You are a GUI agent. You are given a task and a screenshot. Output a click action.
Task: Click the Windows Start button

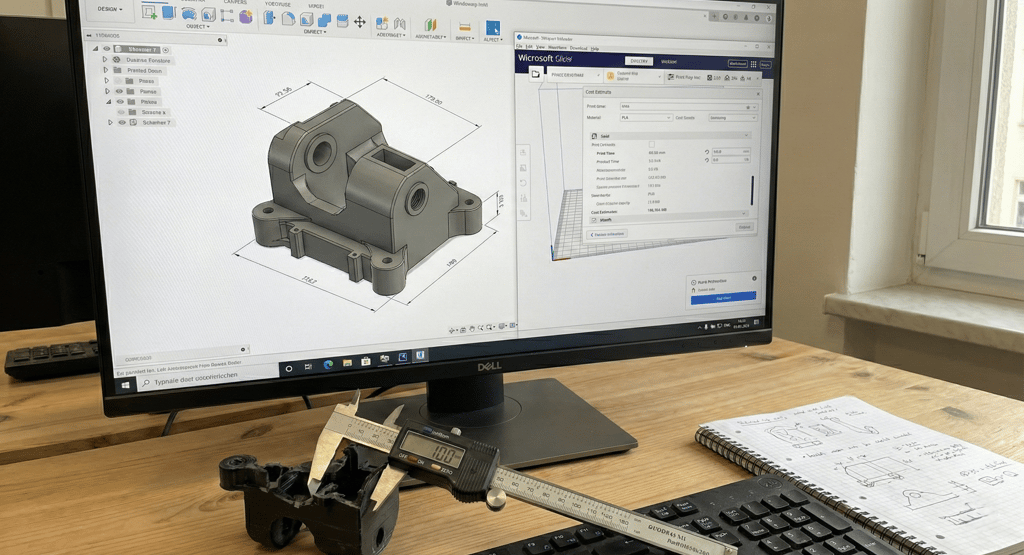(125, 385)
